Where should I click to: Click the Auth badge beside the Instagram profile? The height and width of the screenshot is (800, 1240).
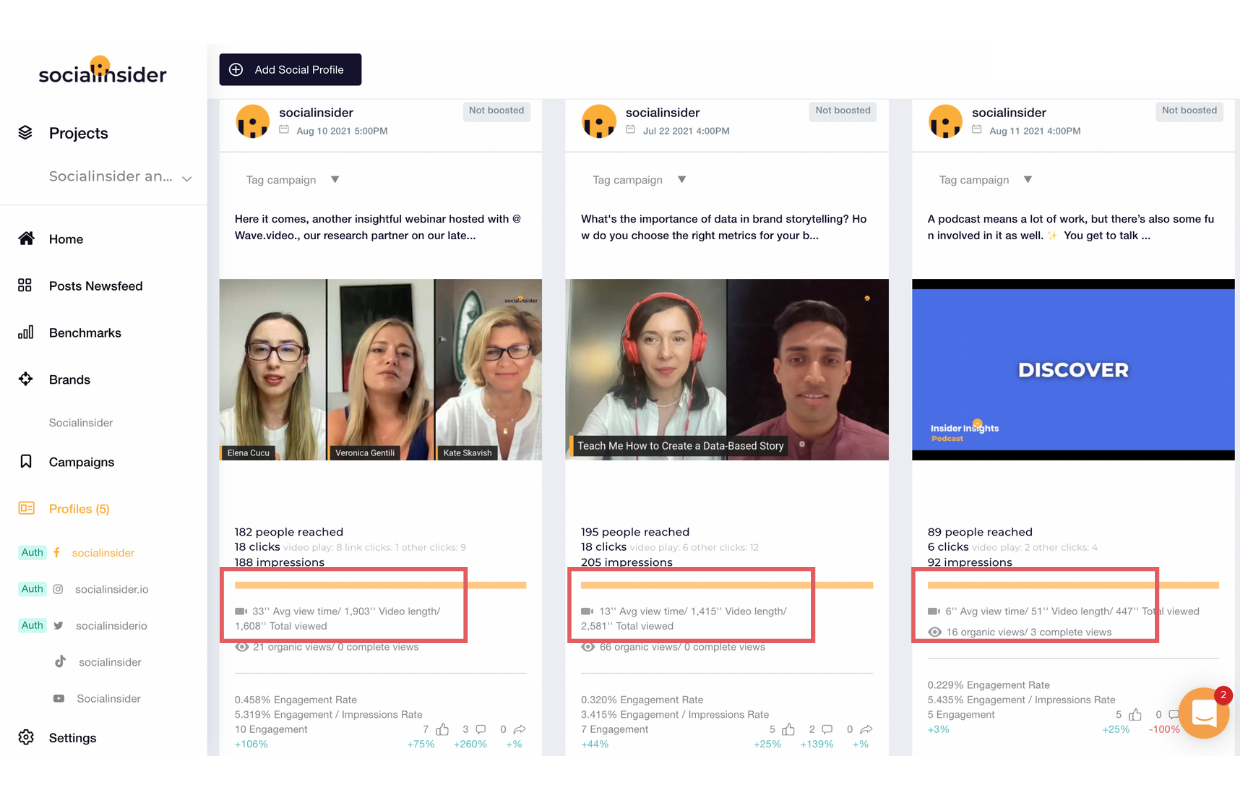pyautogui.click(x=33, y=590)
